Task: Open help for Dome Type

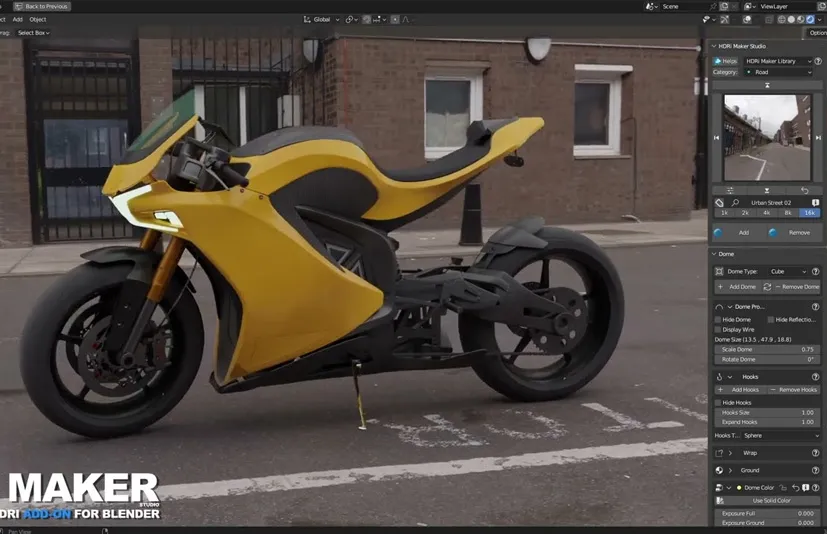Action: (x=815, y=271)
